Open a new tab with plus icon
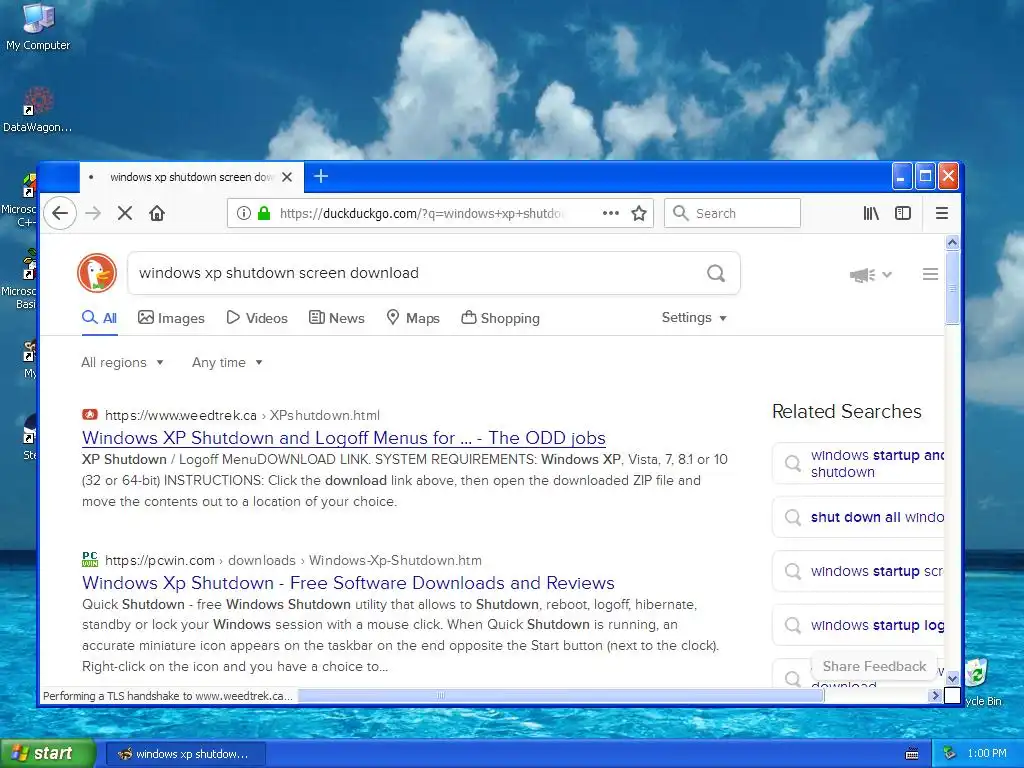1024x768 pixels. (321, 176)
